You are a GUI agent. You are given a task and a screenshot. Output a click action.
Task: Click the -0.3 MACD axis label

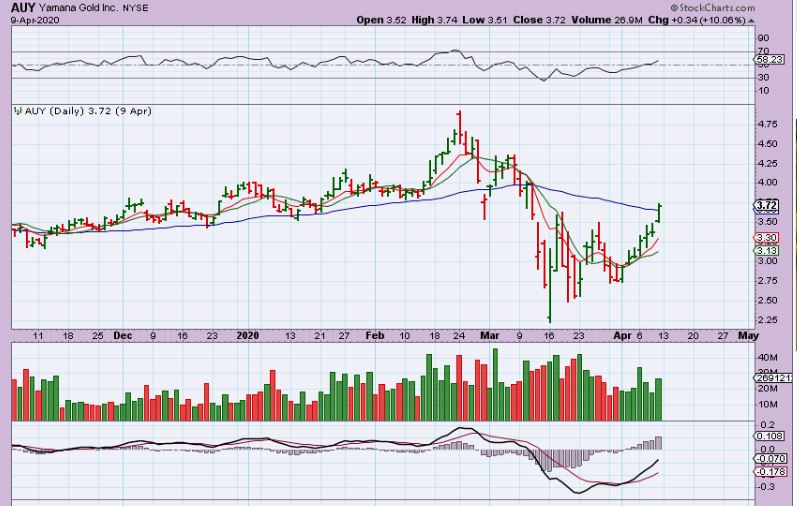(767, 487)
